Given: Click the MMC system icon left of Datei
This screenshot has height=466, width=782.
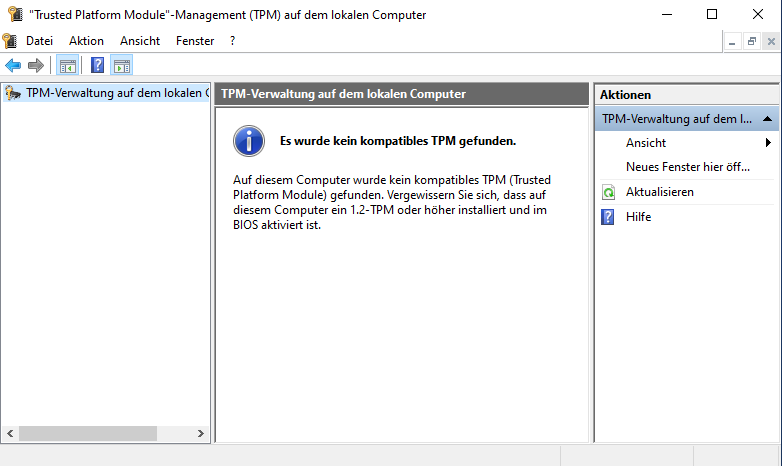Looking at the screenshot, I should (x=10, y=41).
